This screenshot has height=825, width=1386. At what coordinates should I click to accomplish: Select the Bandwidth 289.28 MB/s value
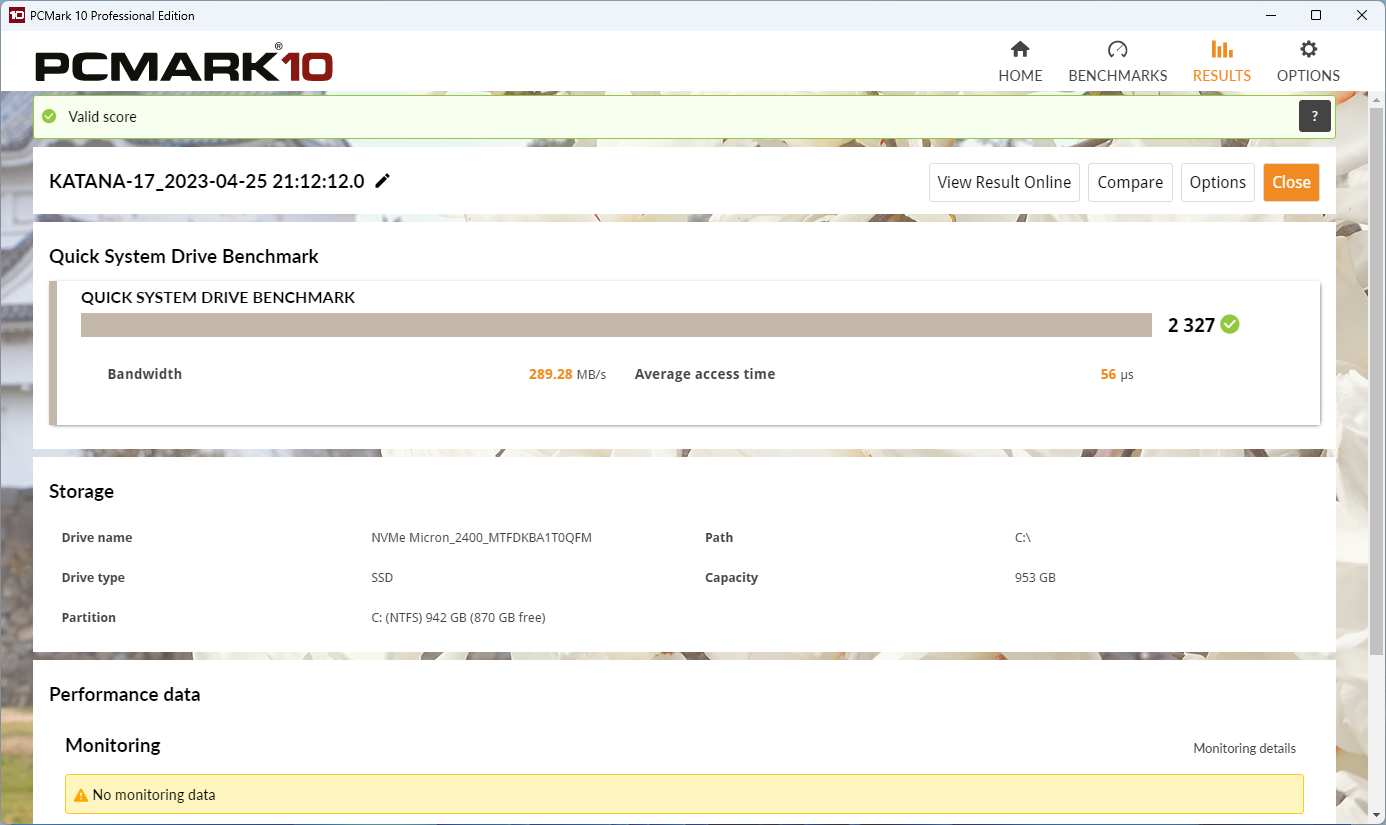(x=567, y=374)
